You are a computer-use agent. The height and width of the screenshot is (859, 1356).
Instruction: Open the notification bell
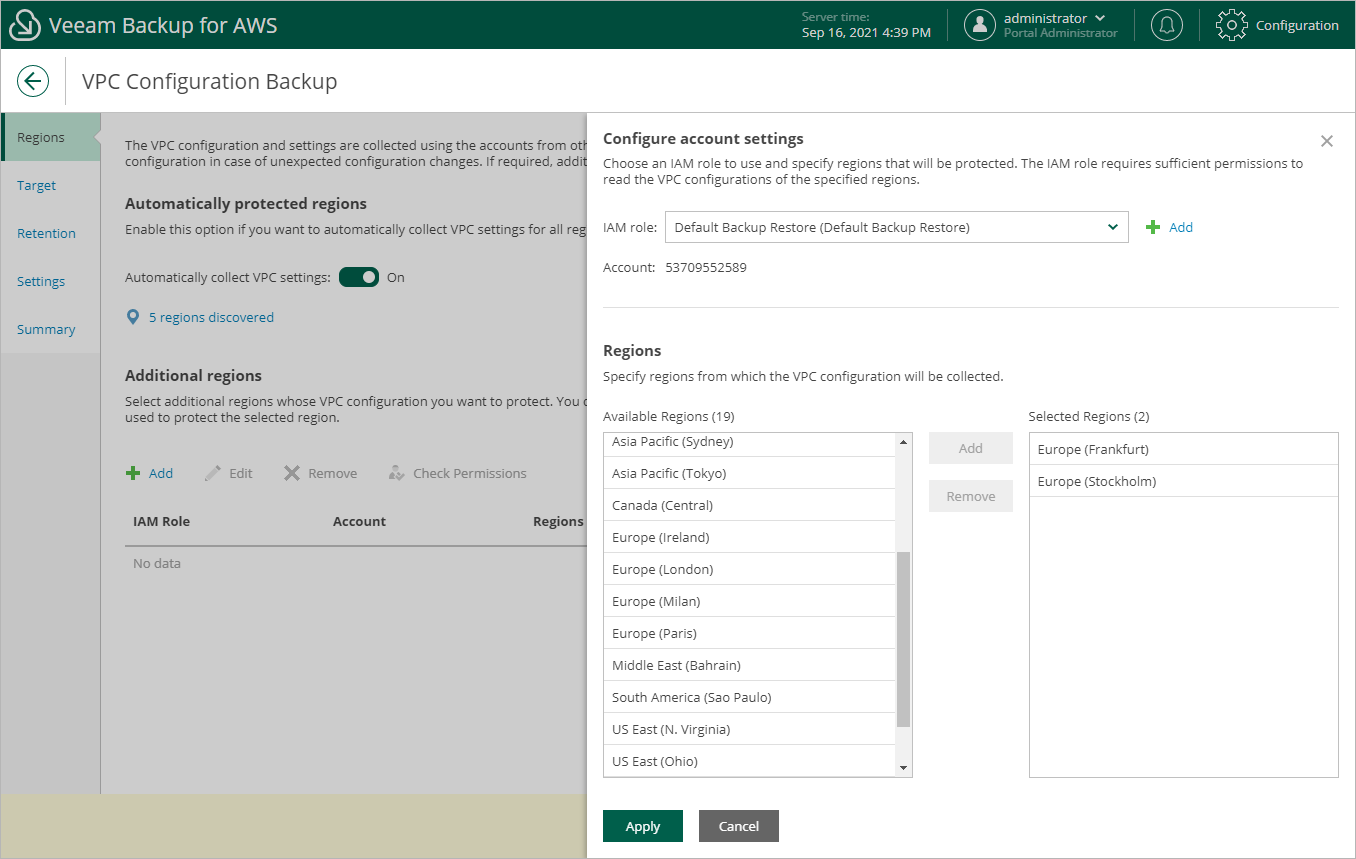(x=1166, y=24)
